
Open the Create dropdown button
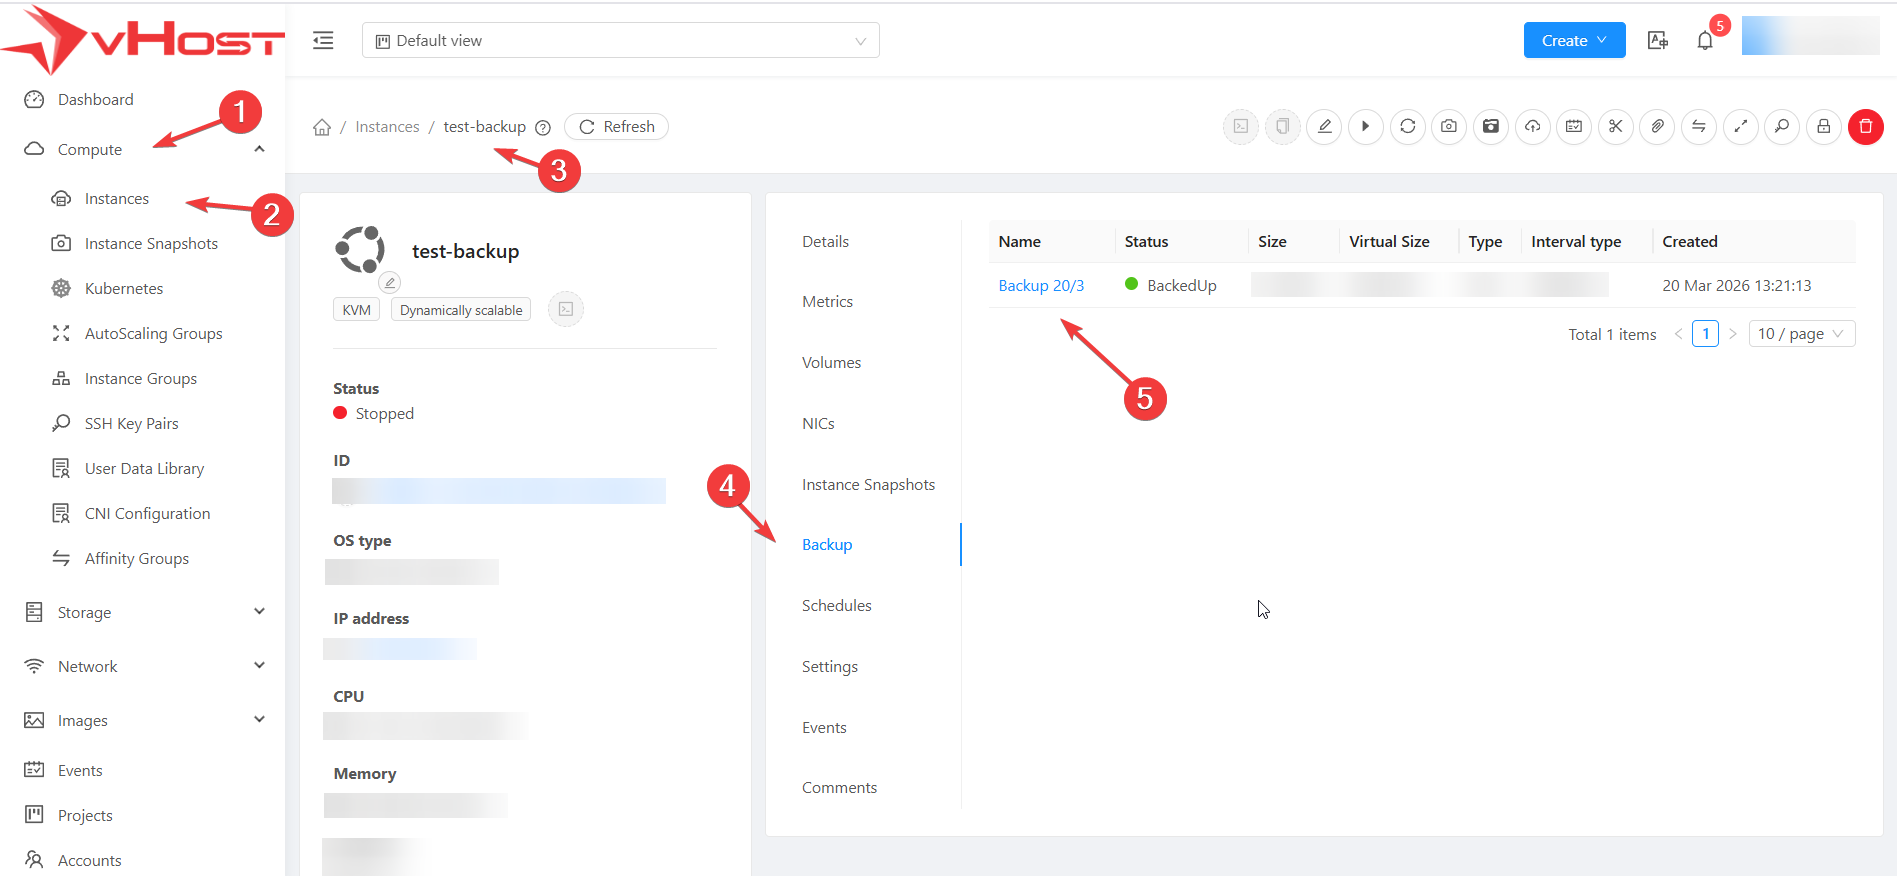pos(1573,41)
